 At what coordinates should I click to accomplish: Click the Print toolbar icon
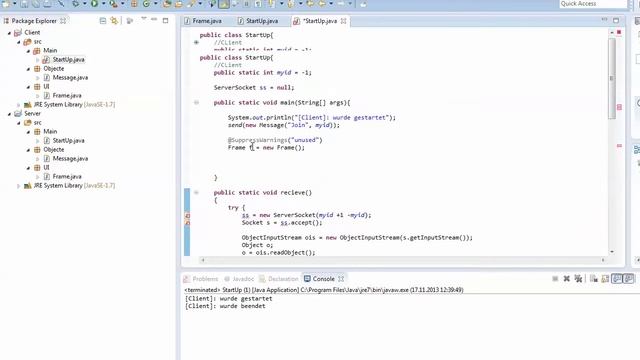pyautogui.click(x=47, y=4)
